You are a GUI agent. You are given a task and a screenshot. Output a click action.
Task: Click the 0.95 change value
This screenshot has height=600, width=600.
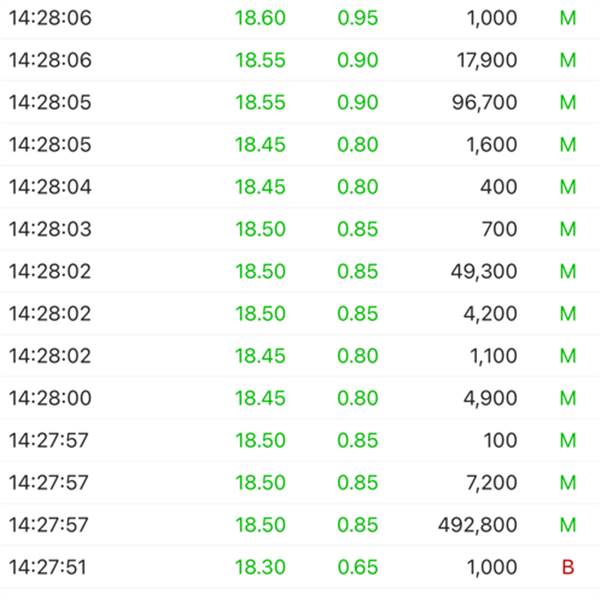click(x=358, y=18)
